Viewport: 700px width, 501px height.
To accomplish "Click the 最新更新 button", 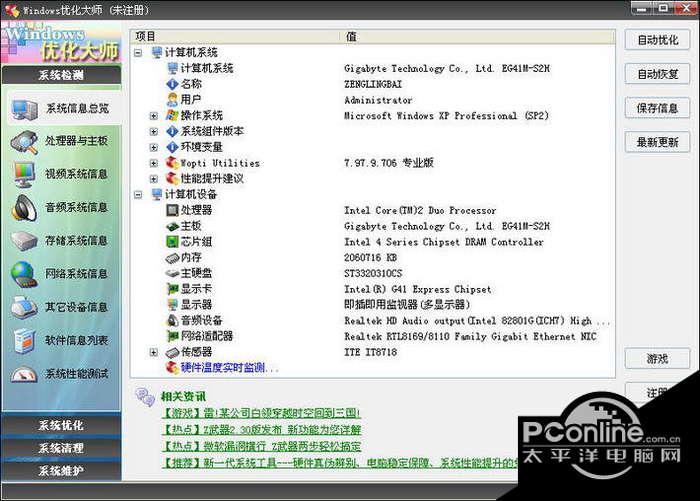I will pyautogui.click(x=658, y=142).
